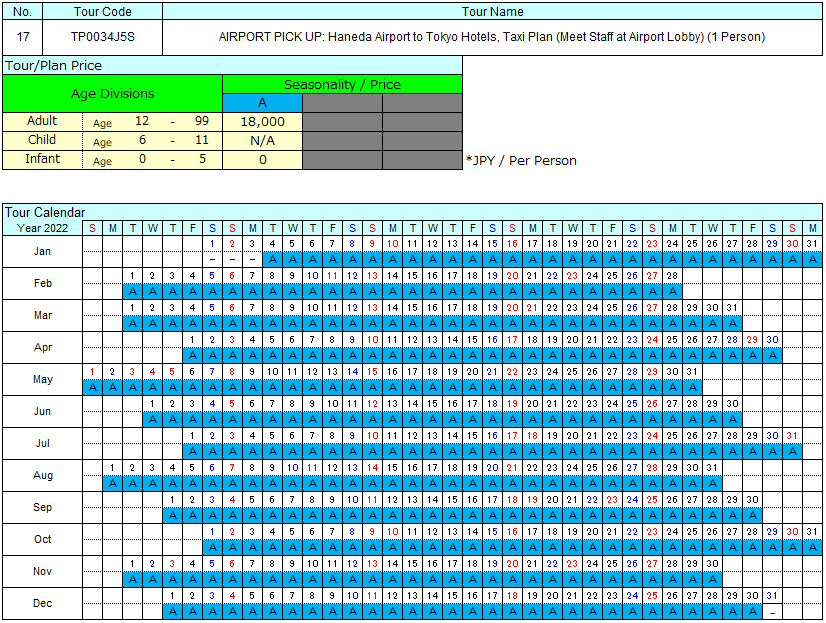Viewport: 826px width, 623px height.
Task: Click date 30 in the Jun row
Action: tap(732, 403)
